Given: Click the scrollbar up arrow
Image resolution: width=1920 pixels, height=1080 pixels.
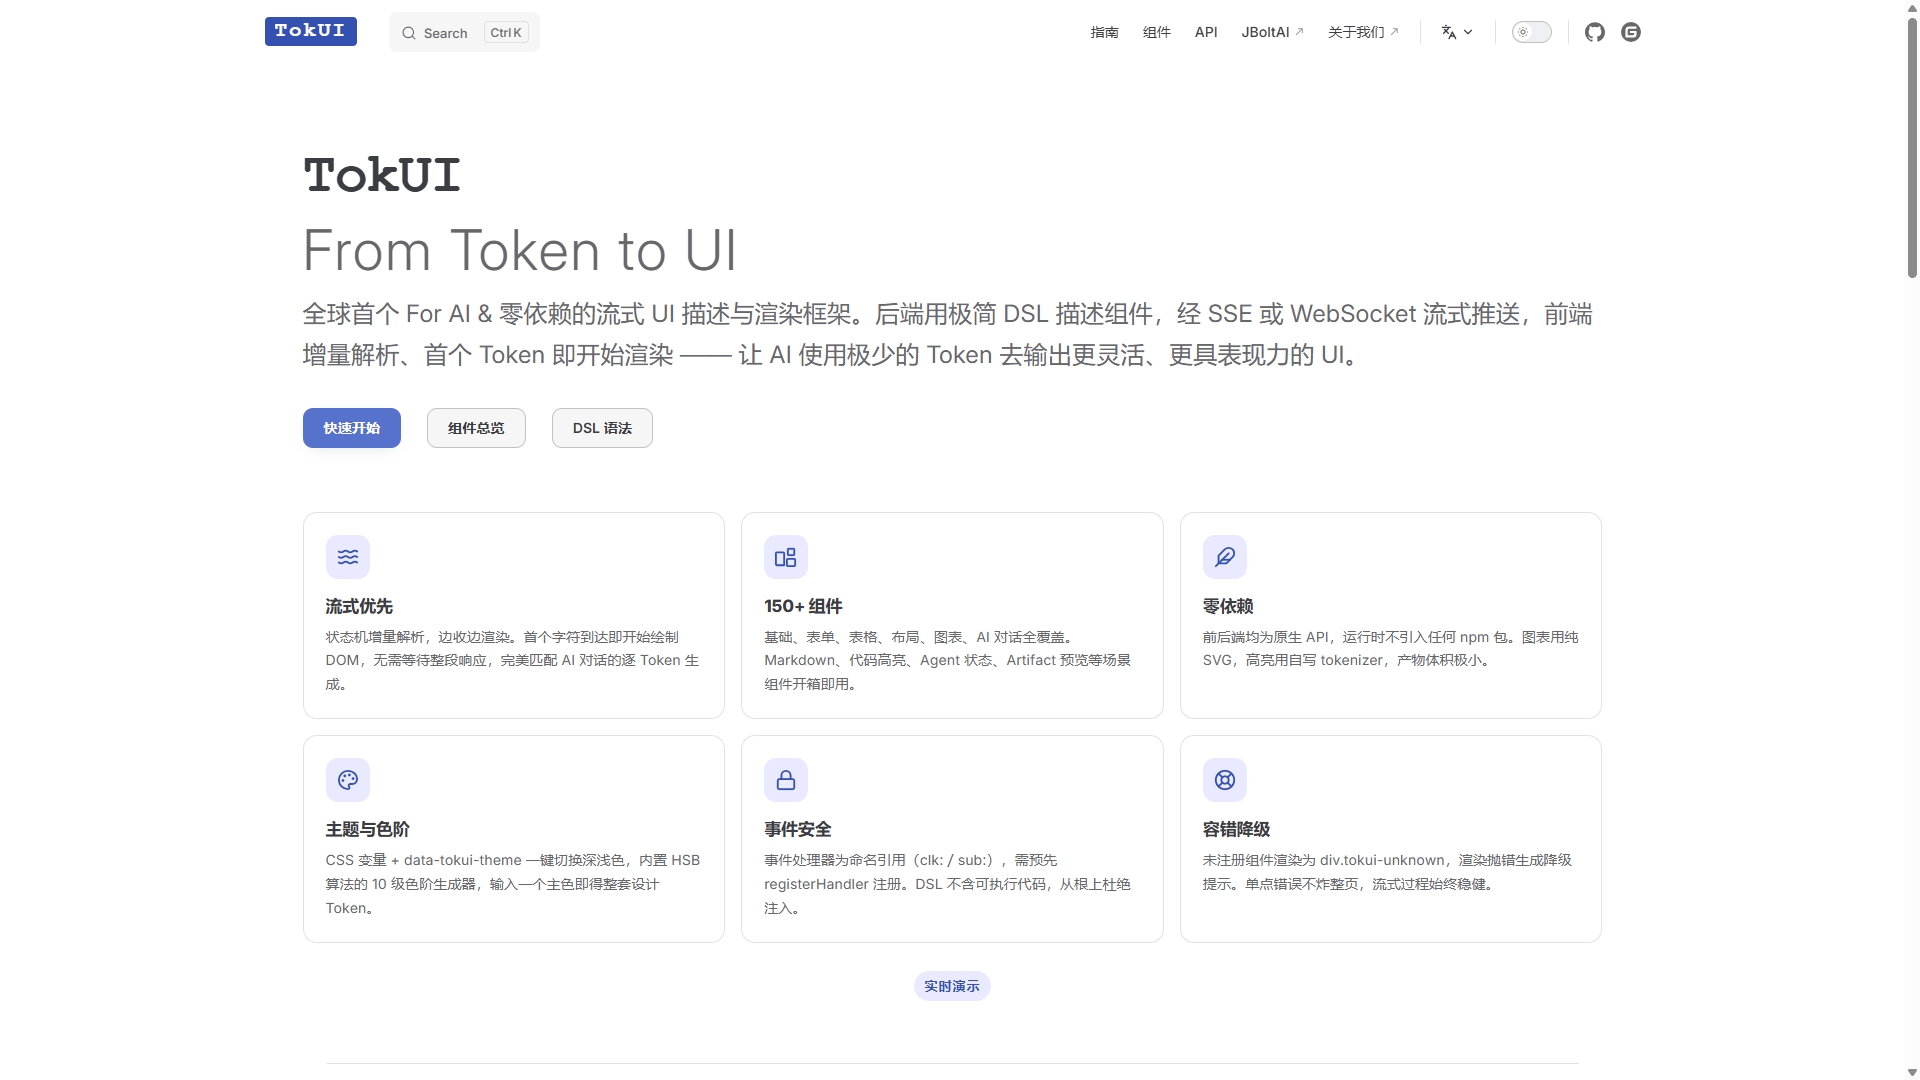Looking at the screenshot, I should [x=1912, y=6].
